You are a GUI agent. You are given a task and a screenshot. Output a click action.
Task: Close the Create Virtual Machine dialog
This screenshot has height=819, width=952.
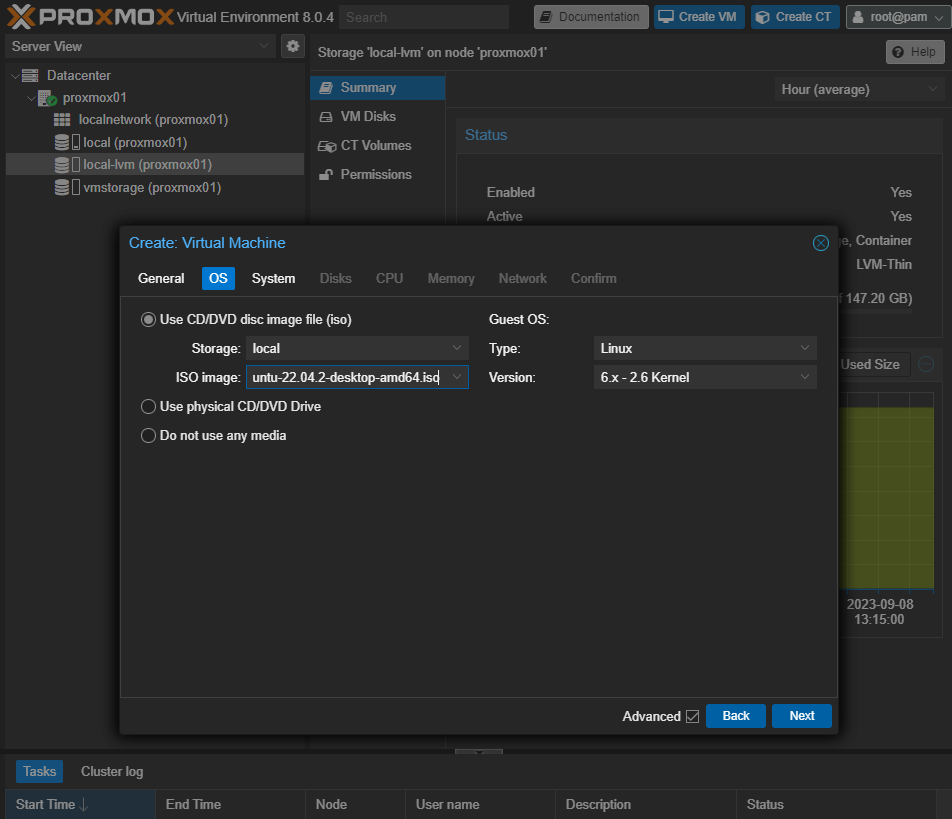pyautogui.click(x=820, y=243)
